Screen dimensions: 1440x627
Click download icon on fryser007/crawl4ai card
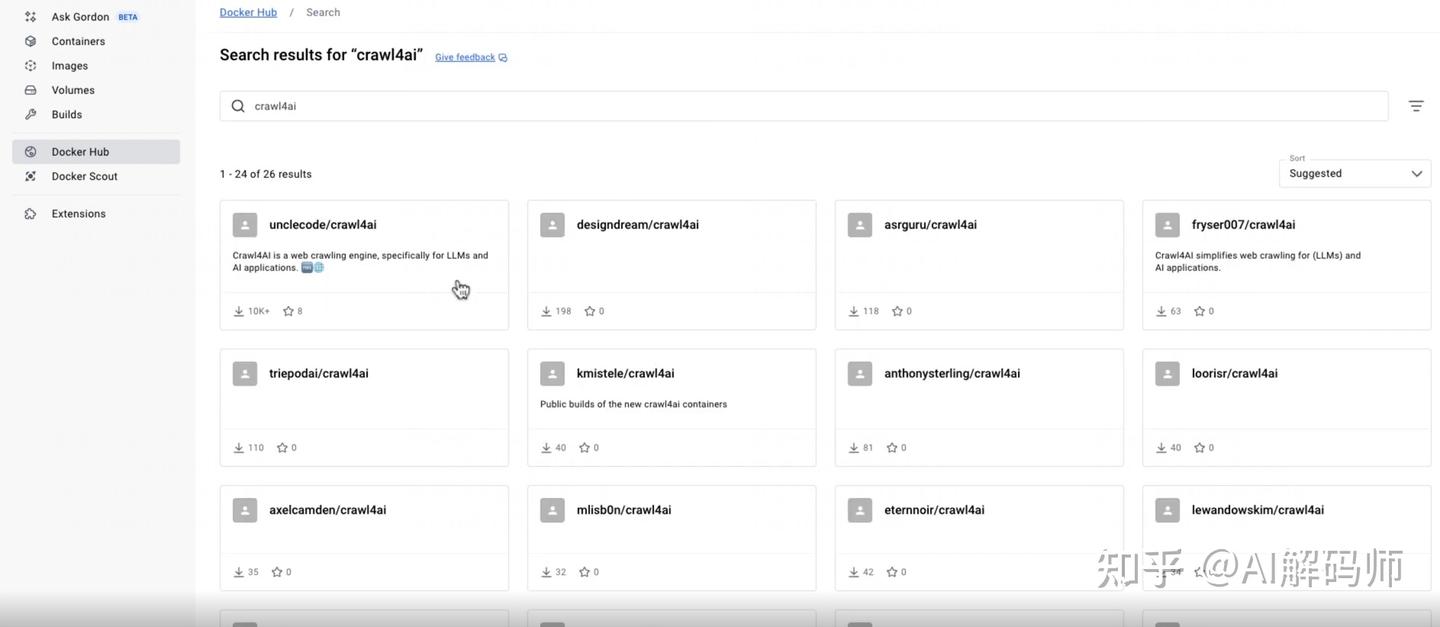1161,311
